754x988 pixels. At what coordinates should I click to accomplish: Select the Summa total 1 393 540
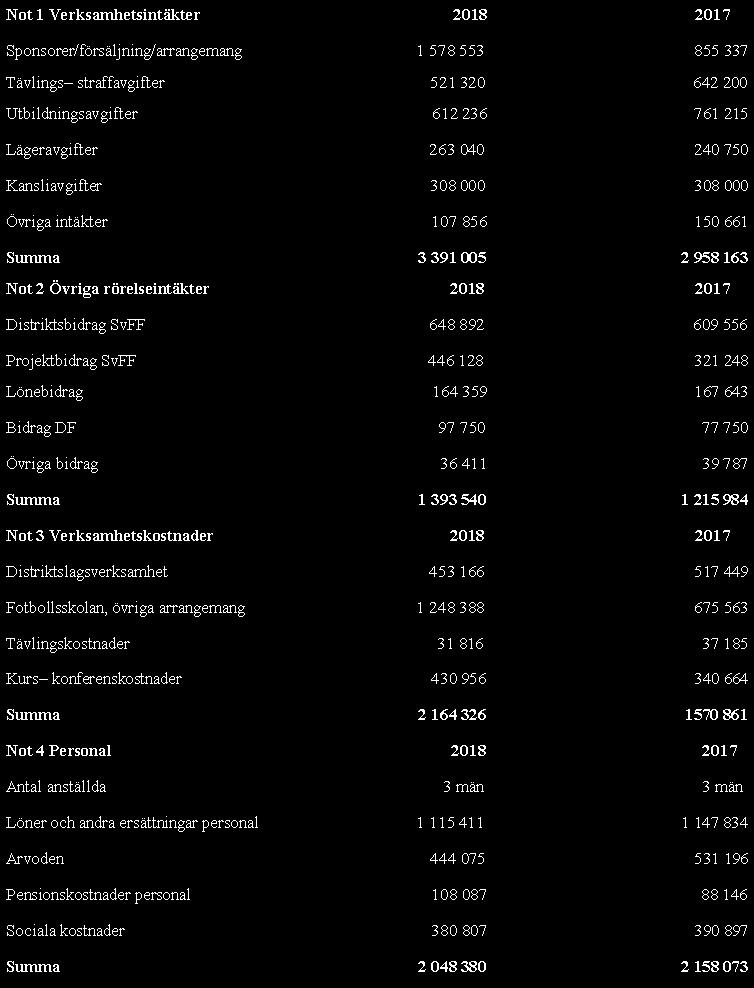click(452, 499)
